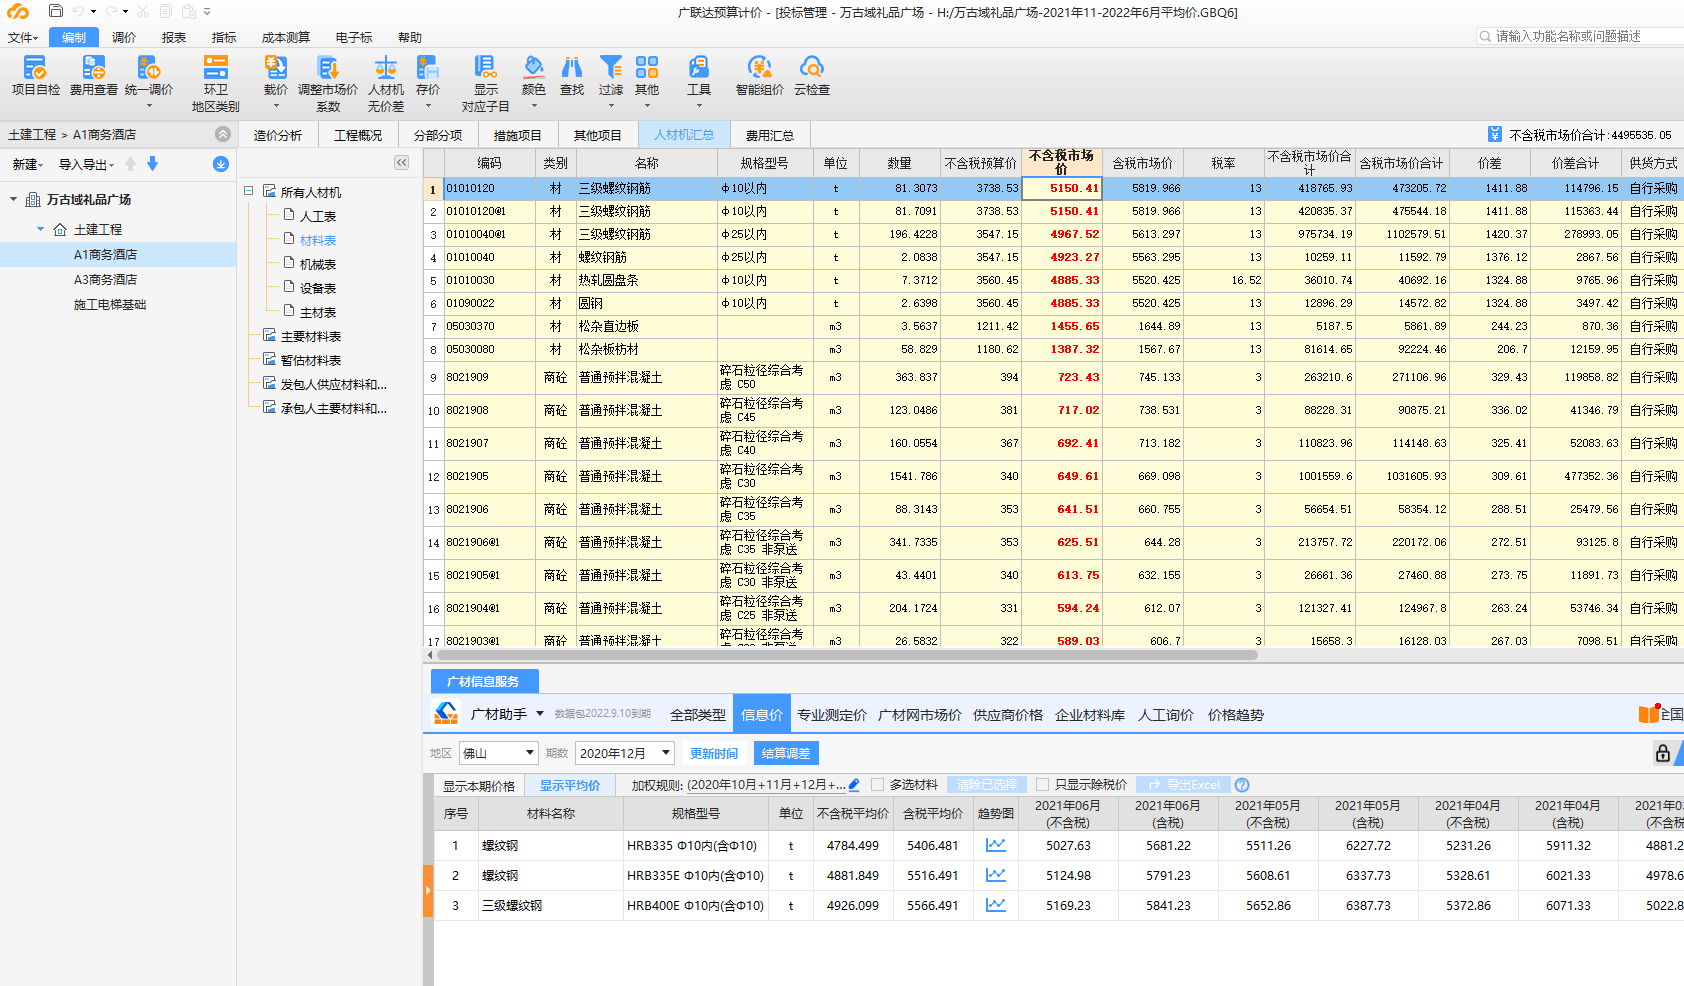This screenshot has width=1684, height=986.
Task: Click the 导出Excel button
Action: click(x=1184, y=785)
